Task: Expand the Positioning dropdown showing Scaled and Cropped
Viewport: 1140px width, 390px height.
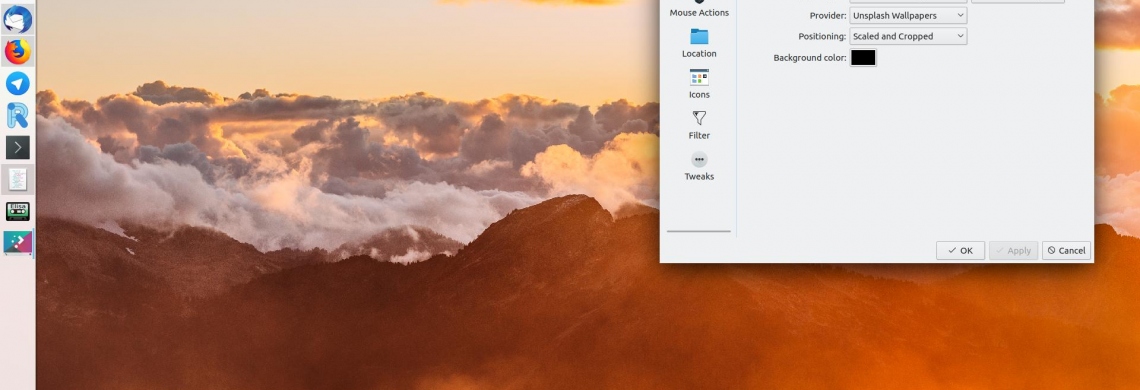Action: [908, 36]
